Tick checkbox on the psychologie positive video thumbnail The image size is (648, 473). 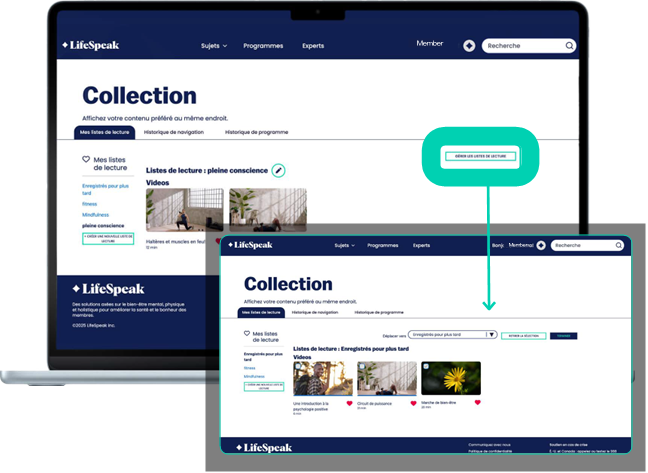(x=297, y=366)
